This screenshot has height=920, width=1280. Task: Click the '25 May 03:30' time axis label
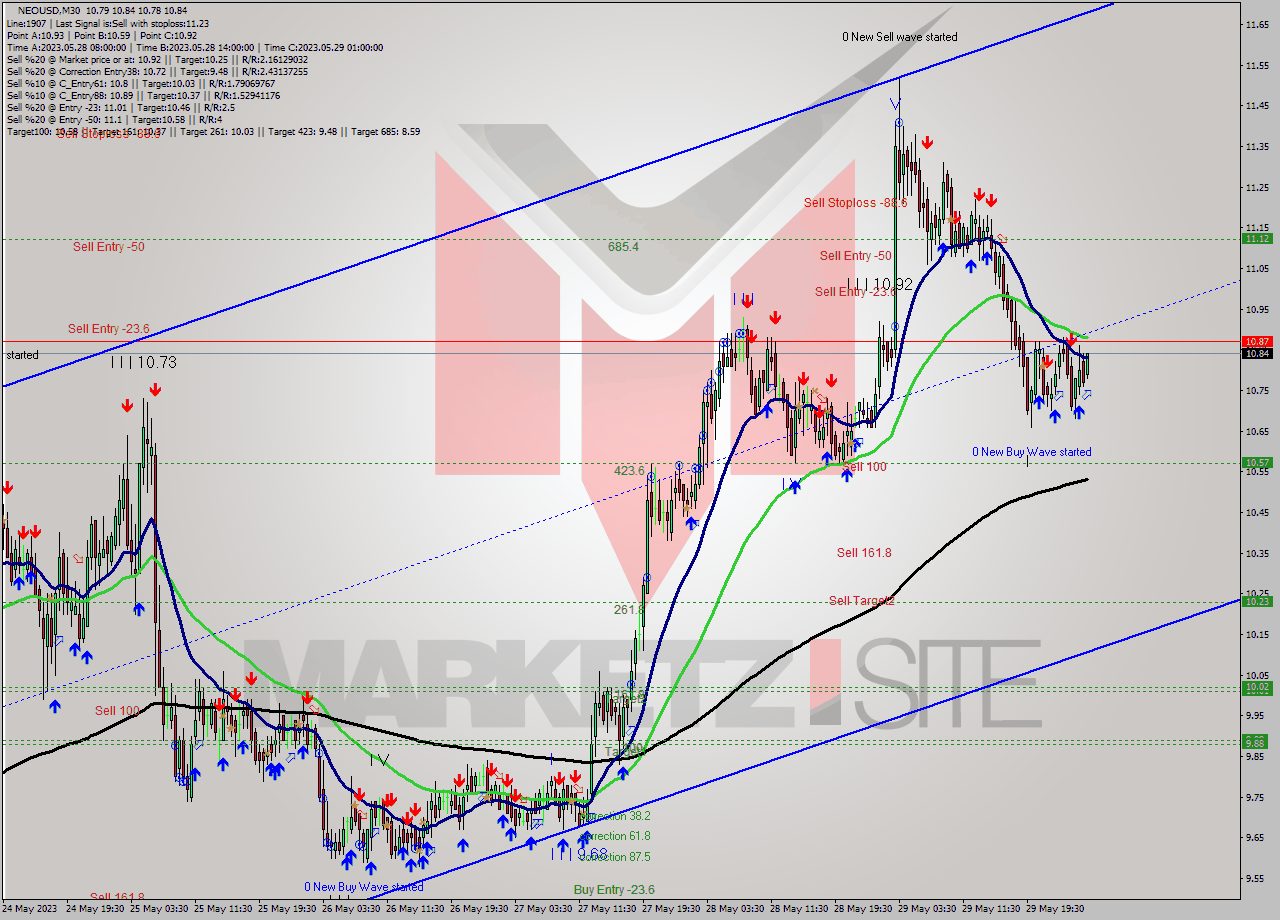point(160,909)
